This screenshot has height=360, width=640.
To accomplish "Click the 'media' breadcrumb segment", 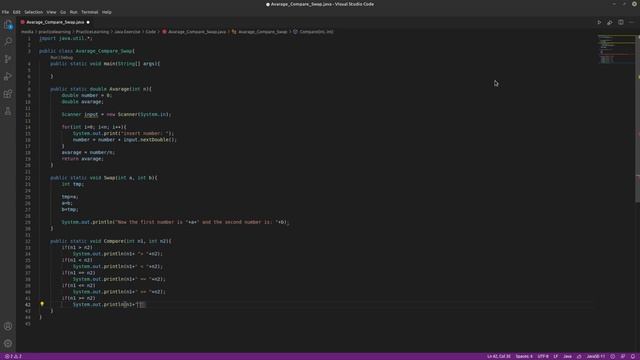I will (27, 32).
